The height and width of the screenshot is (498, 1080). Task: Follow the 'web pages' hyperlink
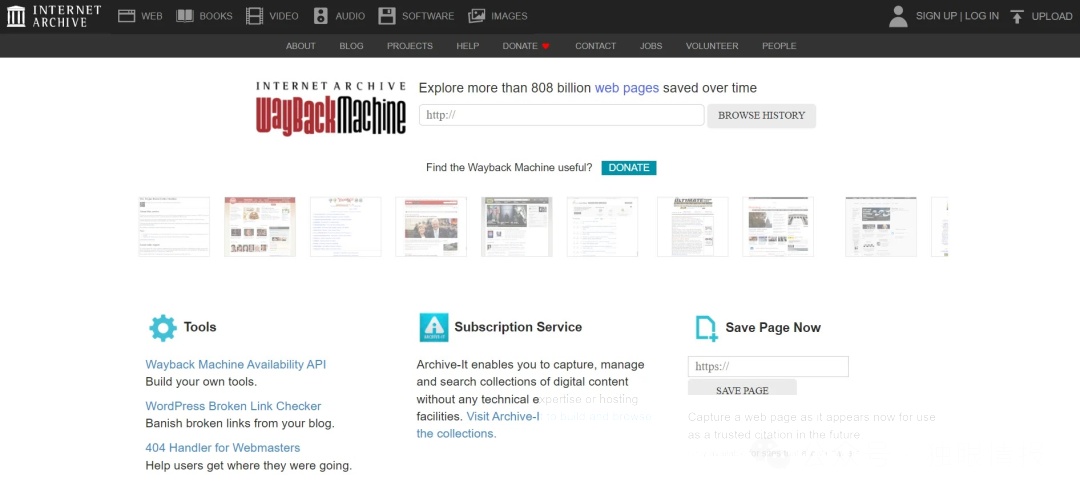pos(627,88)
